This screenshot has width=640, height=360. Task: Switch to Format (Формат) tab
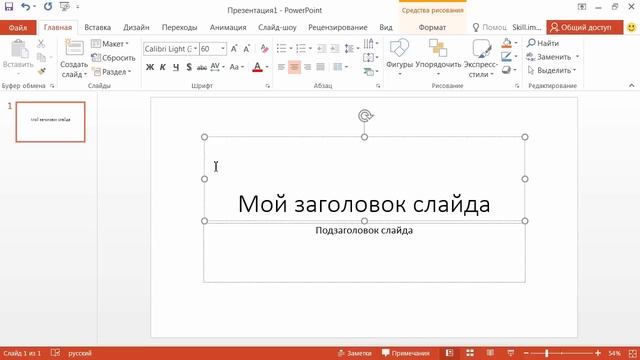(432, 27)
